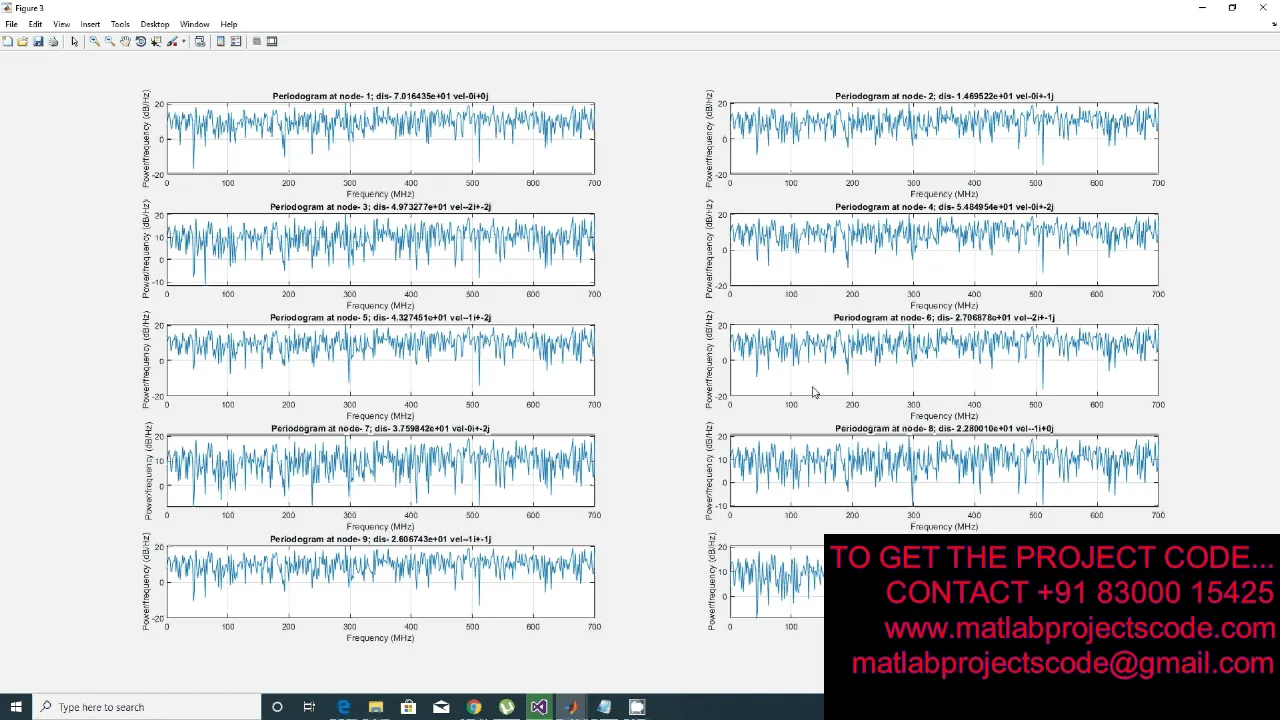Select the Zoom In tool

94,41
